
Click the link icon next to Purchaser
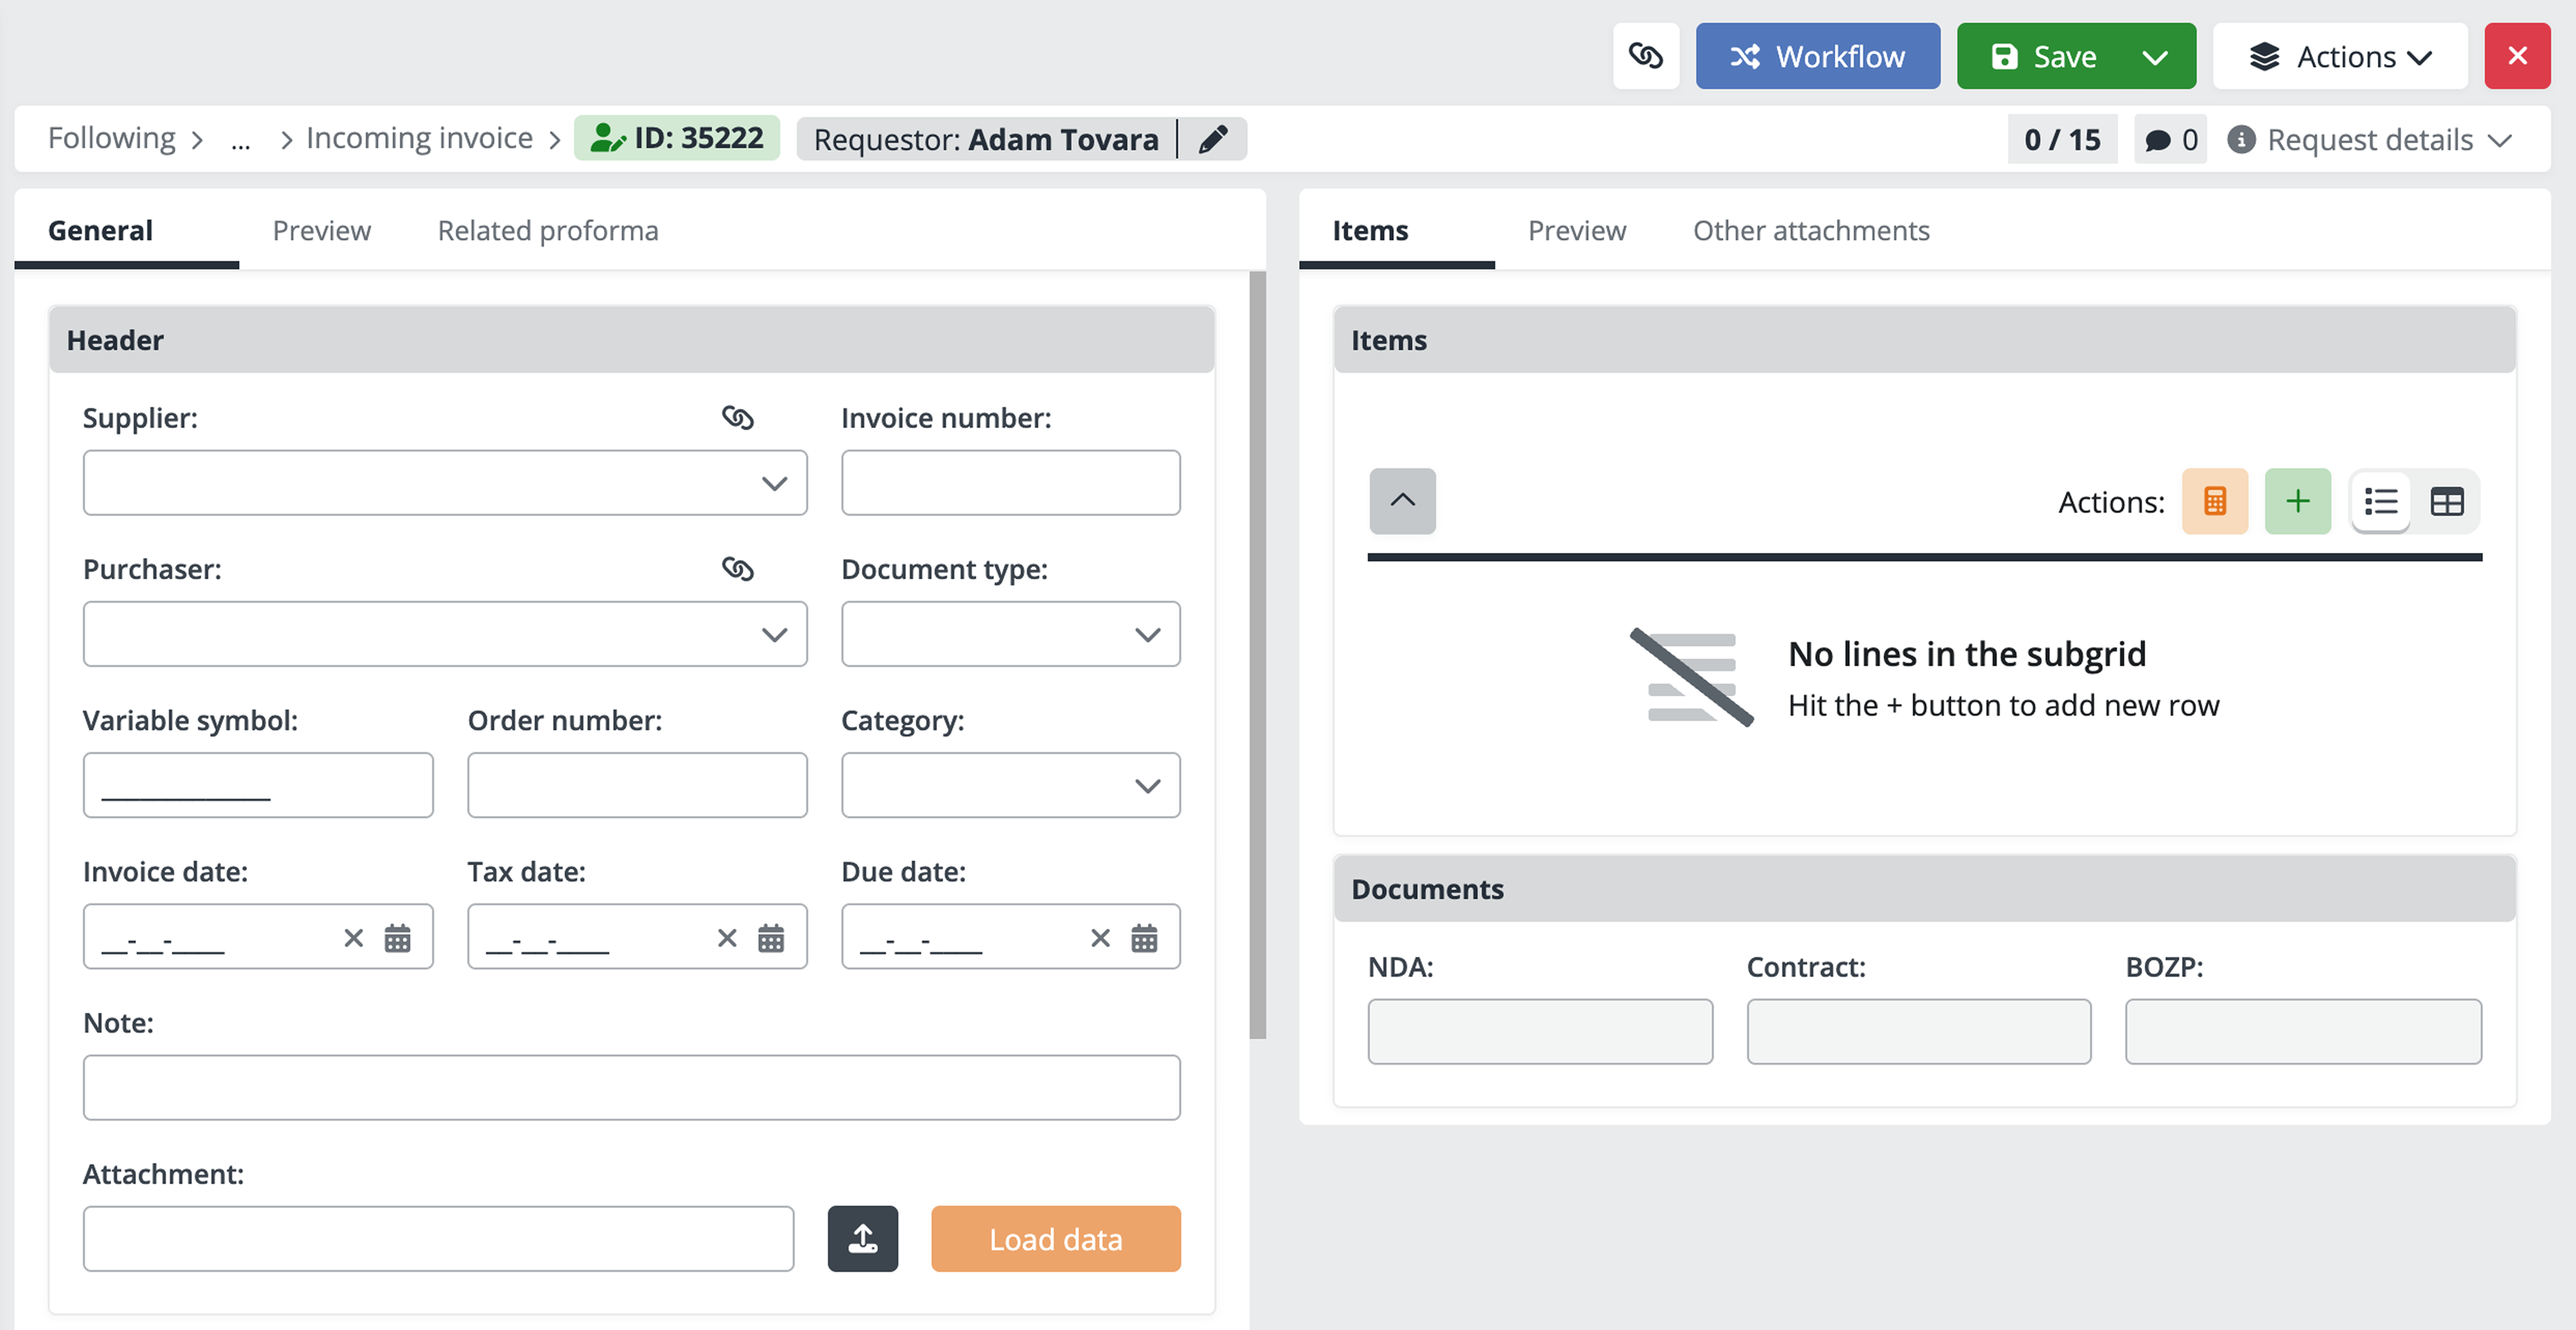click(x=737, y=569)
